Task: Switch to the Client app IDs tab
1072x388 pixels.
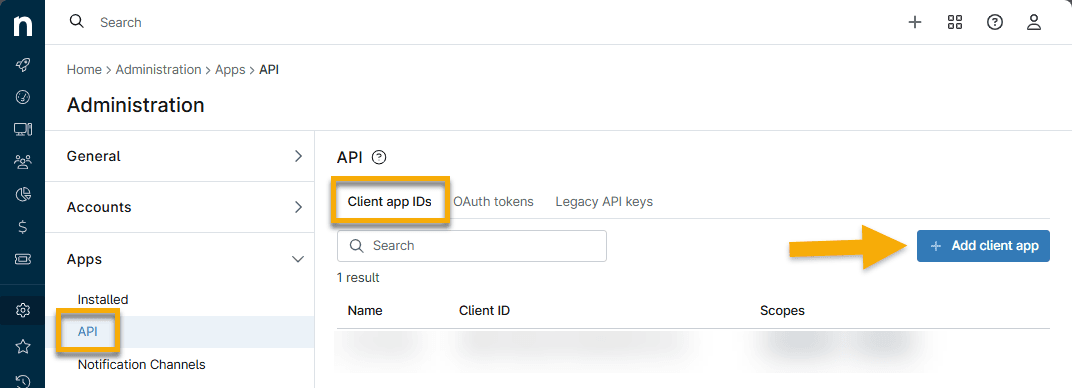Action: coord(390,202)
